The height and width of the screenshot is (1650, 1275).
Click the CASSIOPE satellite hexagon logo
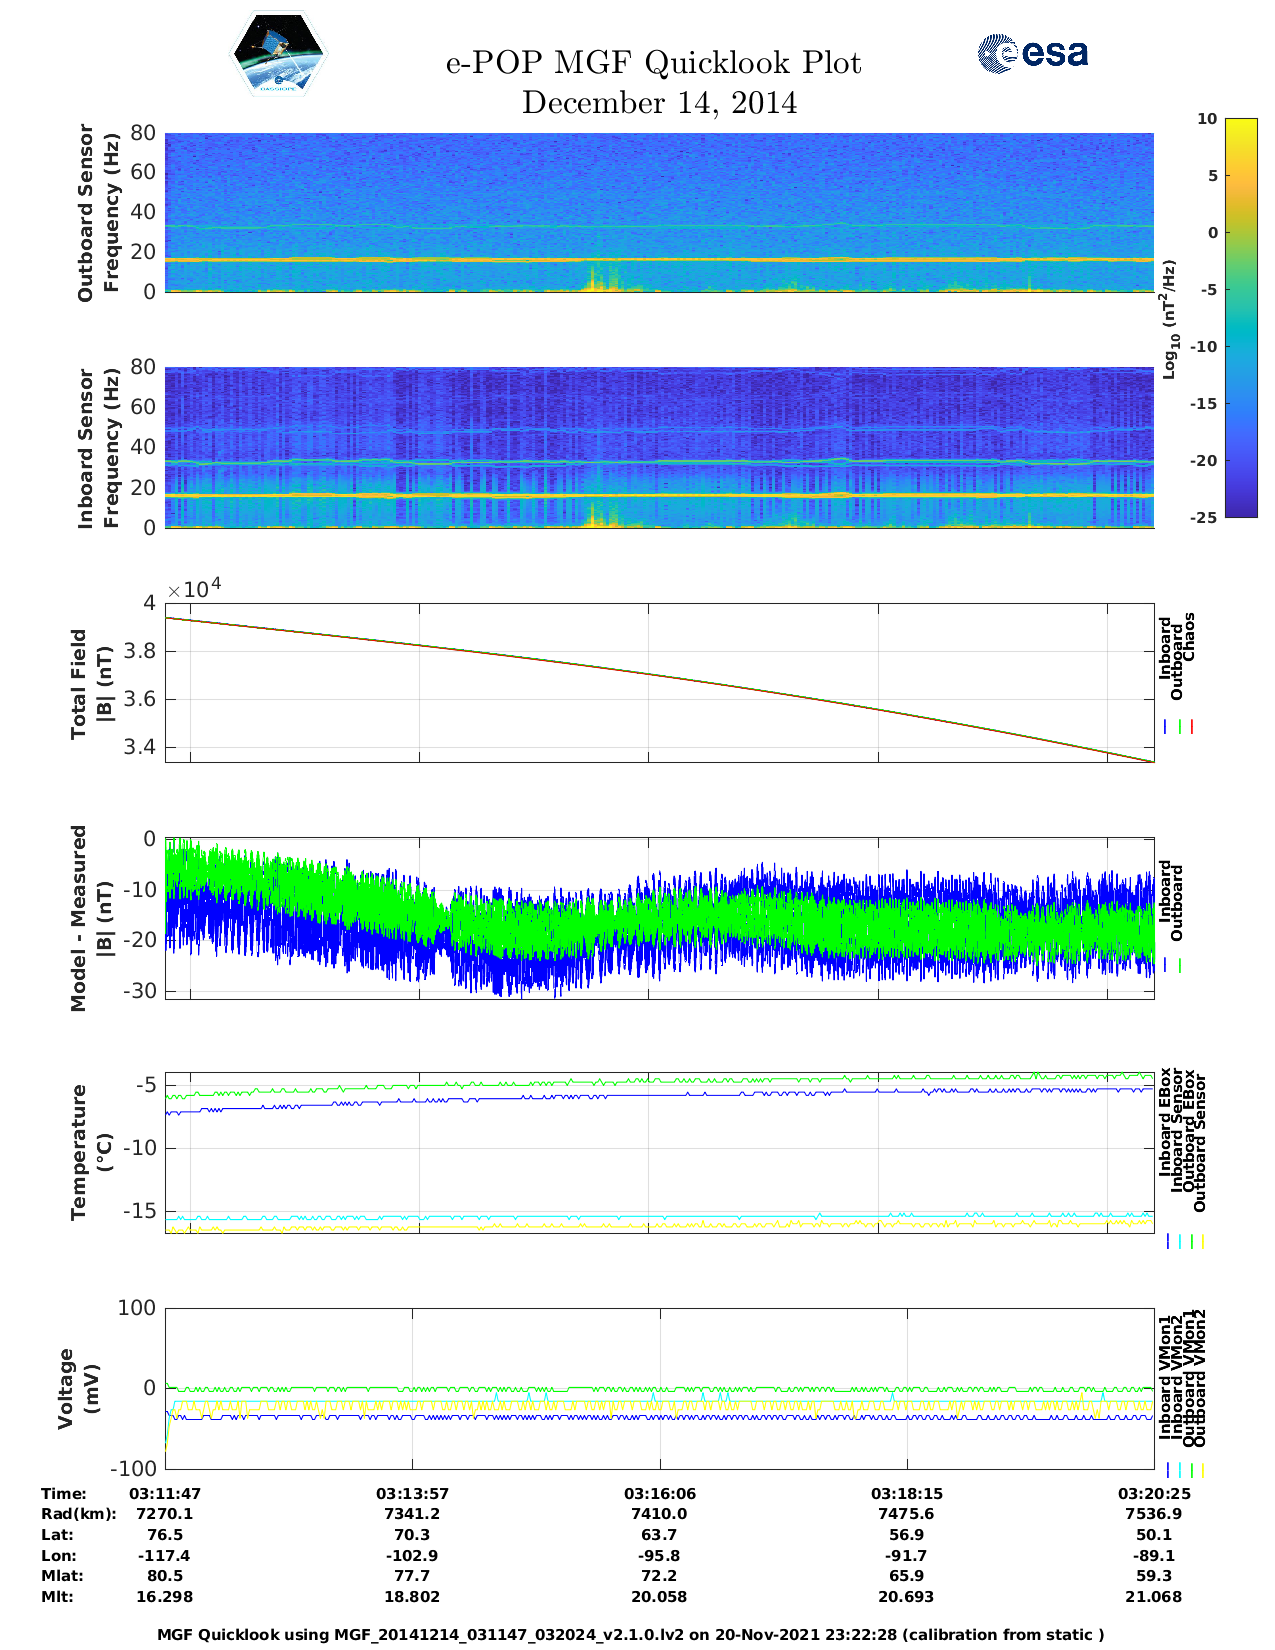tap(278, 55)
